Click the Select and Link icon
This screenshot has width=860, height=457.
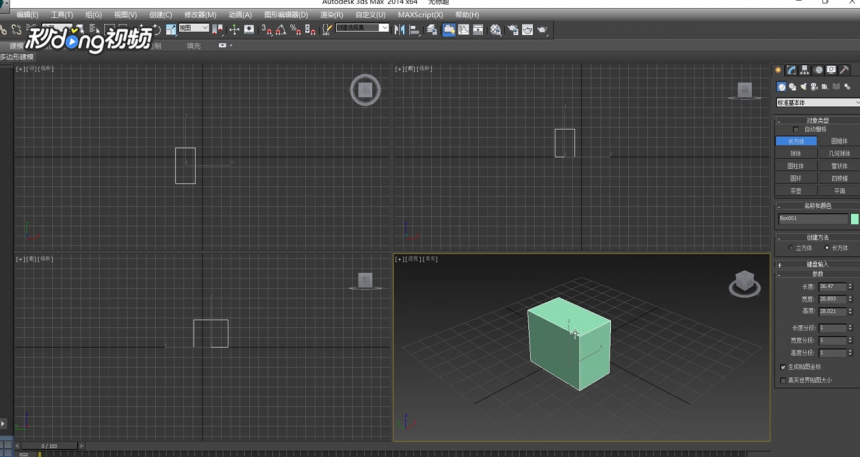point(3,30)
